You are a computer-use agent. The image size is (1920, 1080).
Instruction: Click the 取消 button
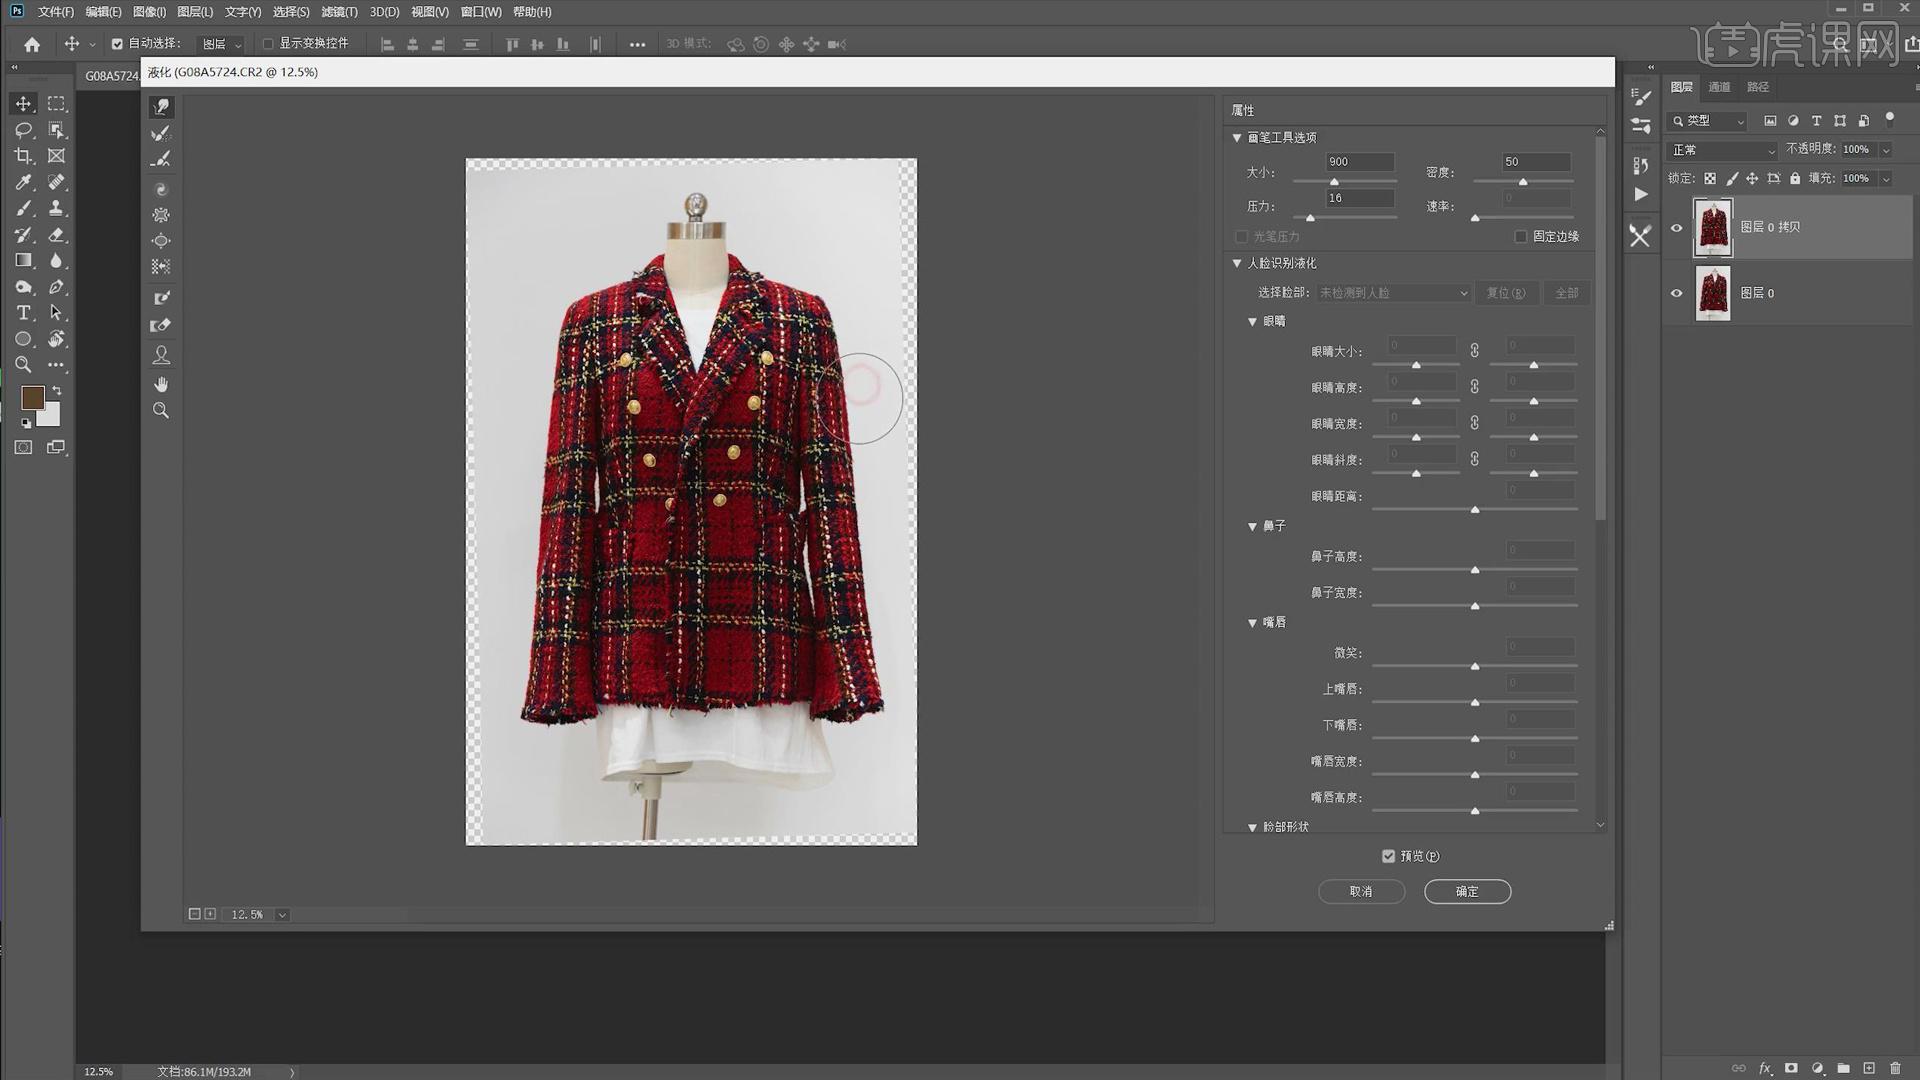[x=1361, y=891]
